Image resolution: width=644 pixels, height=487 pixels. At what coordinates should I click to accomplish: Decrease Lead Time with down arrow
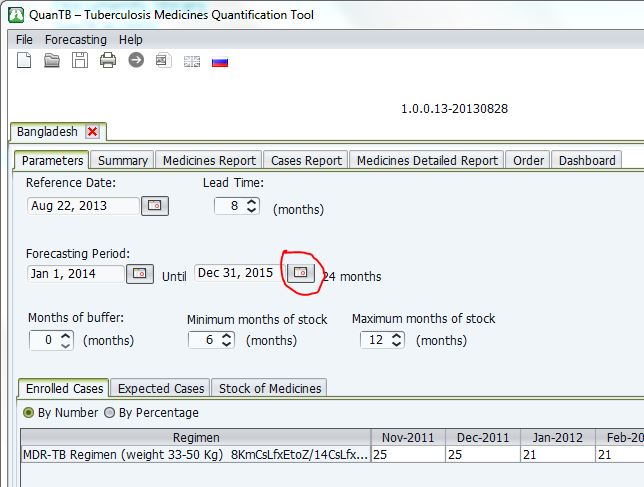pos(251,210)
